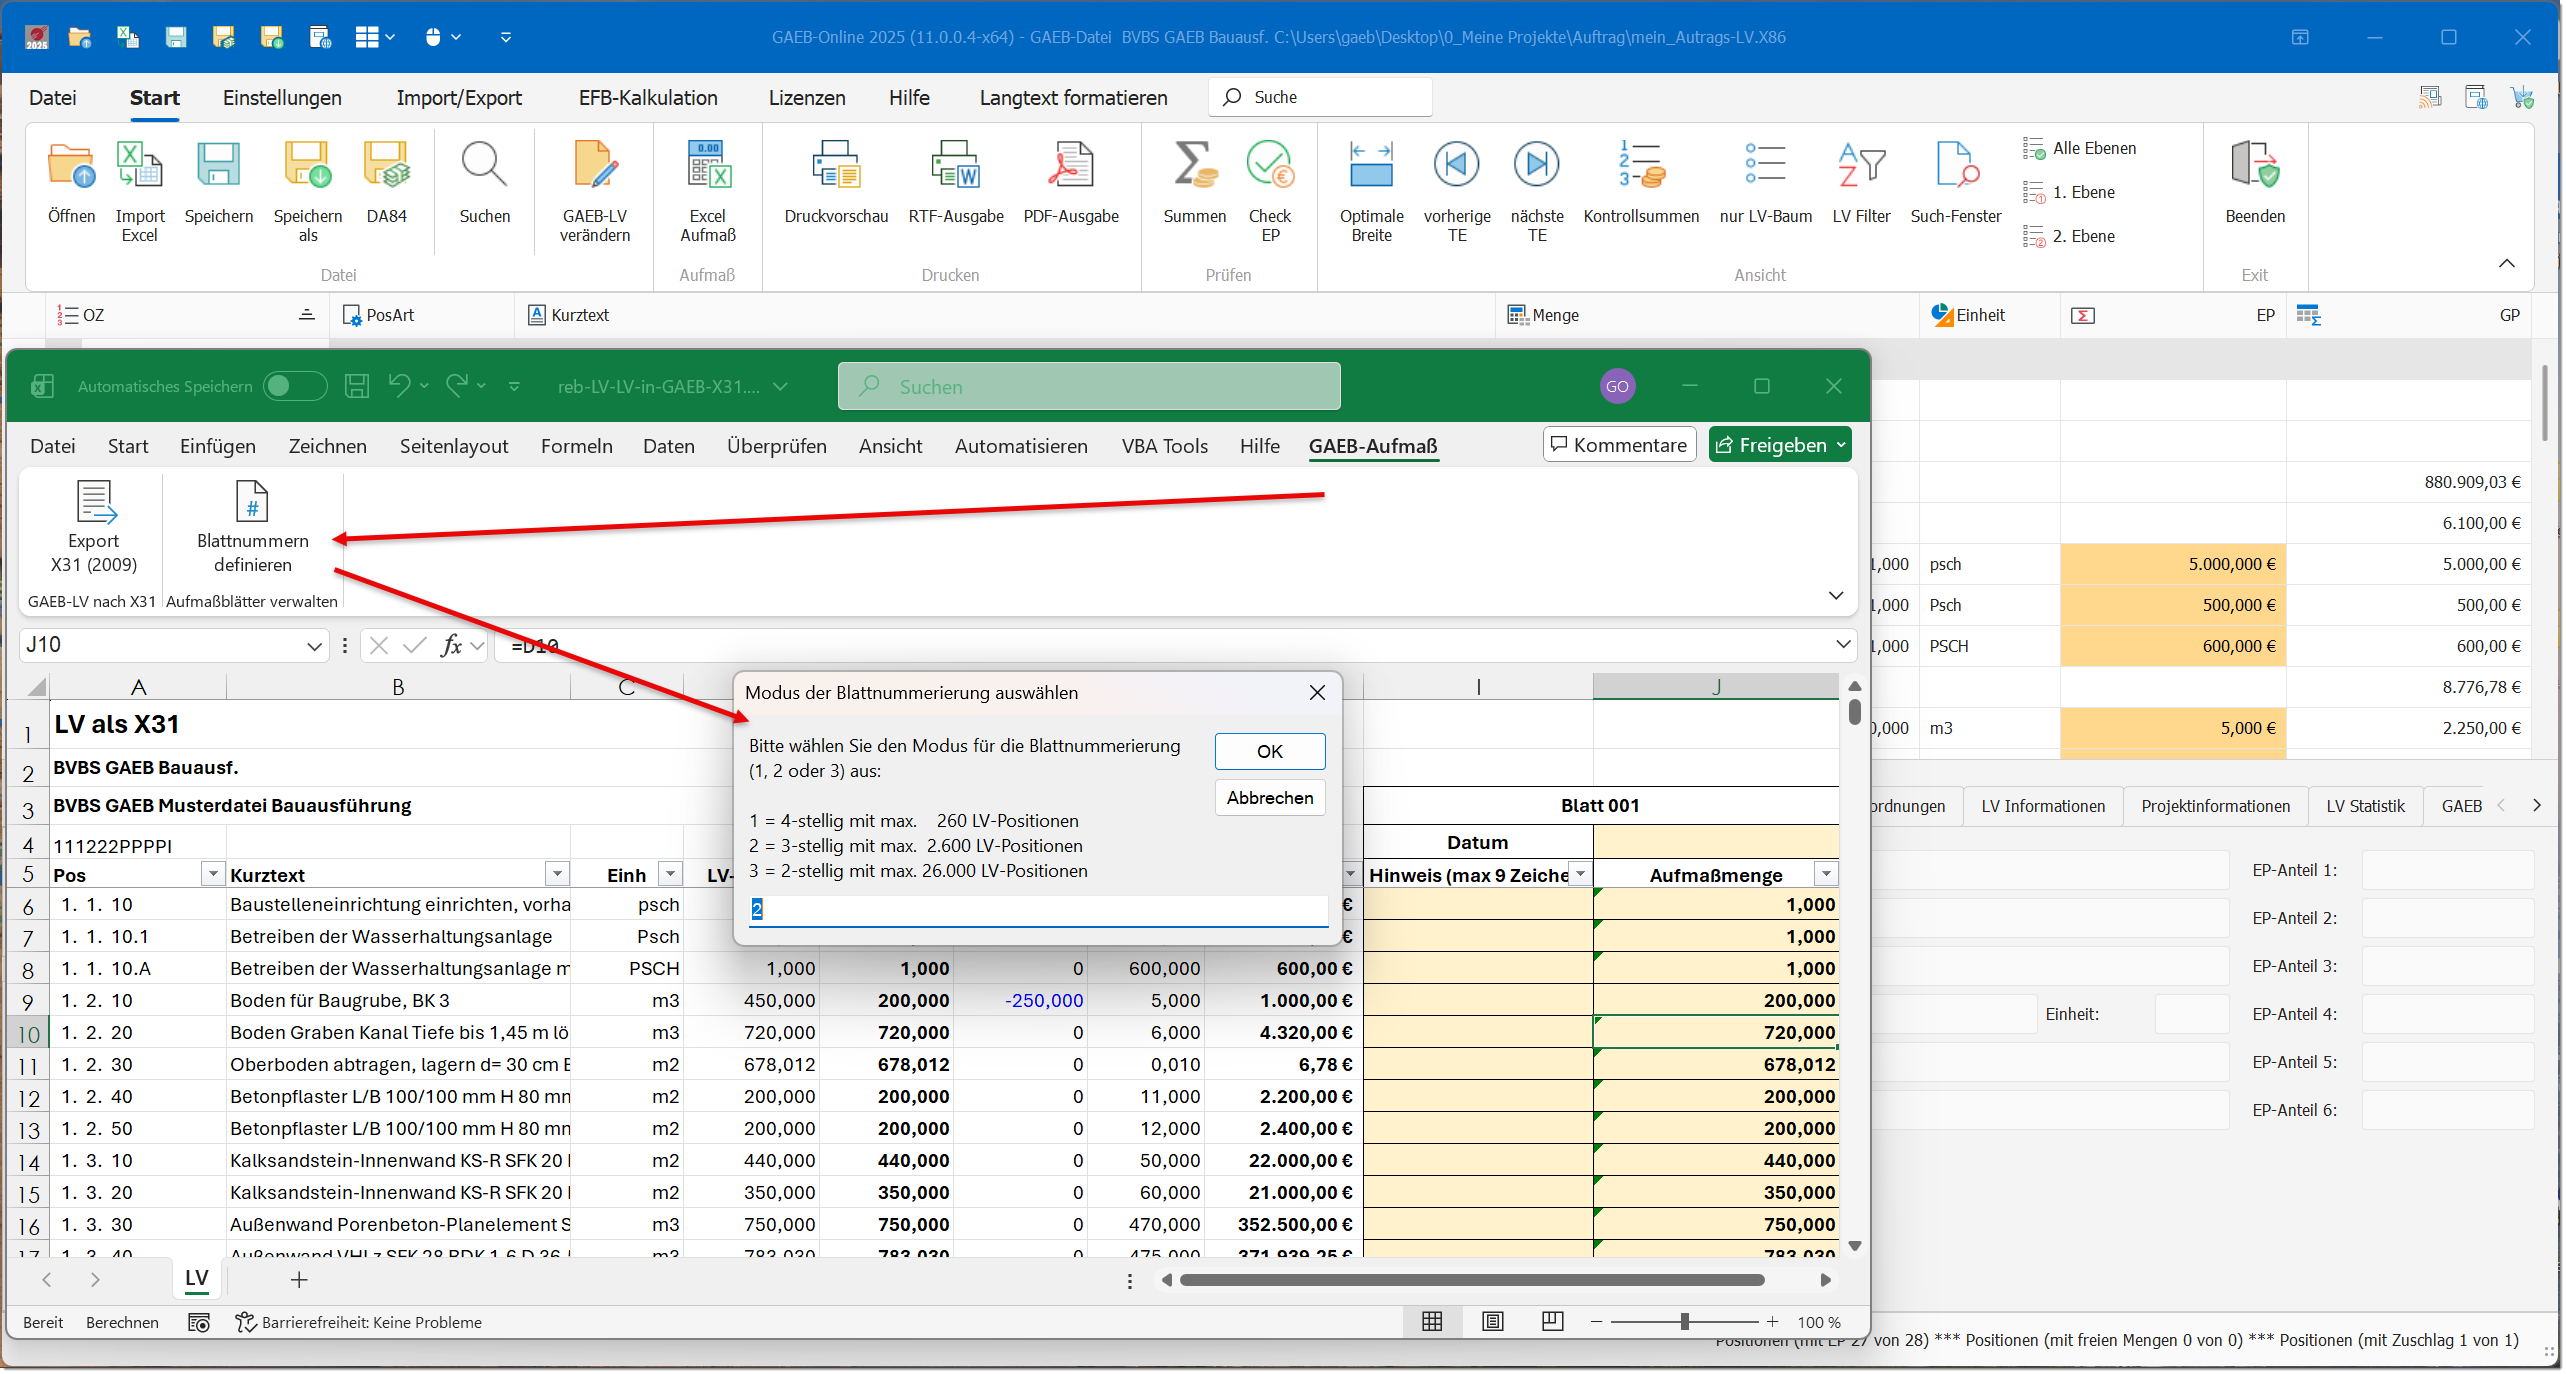Viewport: 2566px width, 1374px height.
Task: Switch to normal grid view
Action: click(1431, 1322)
